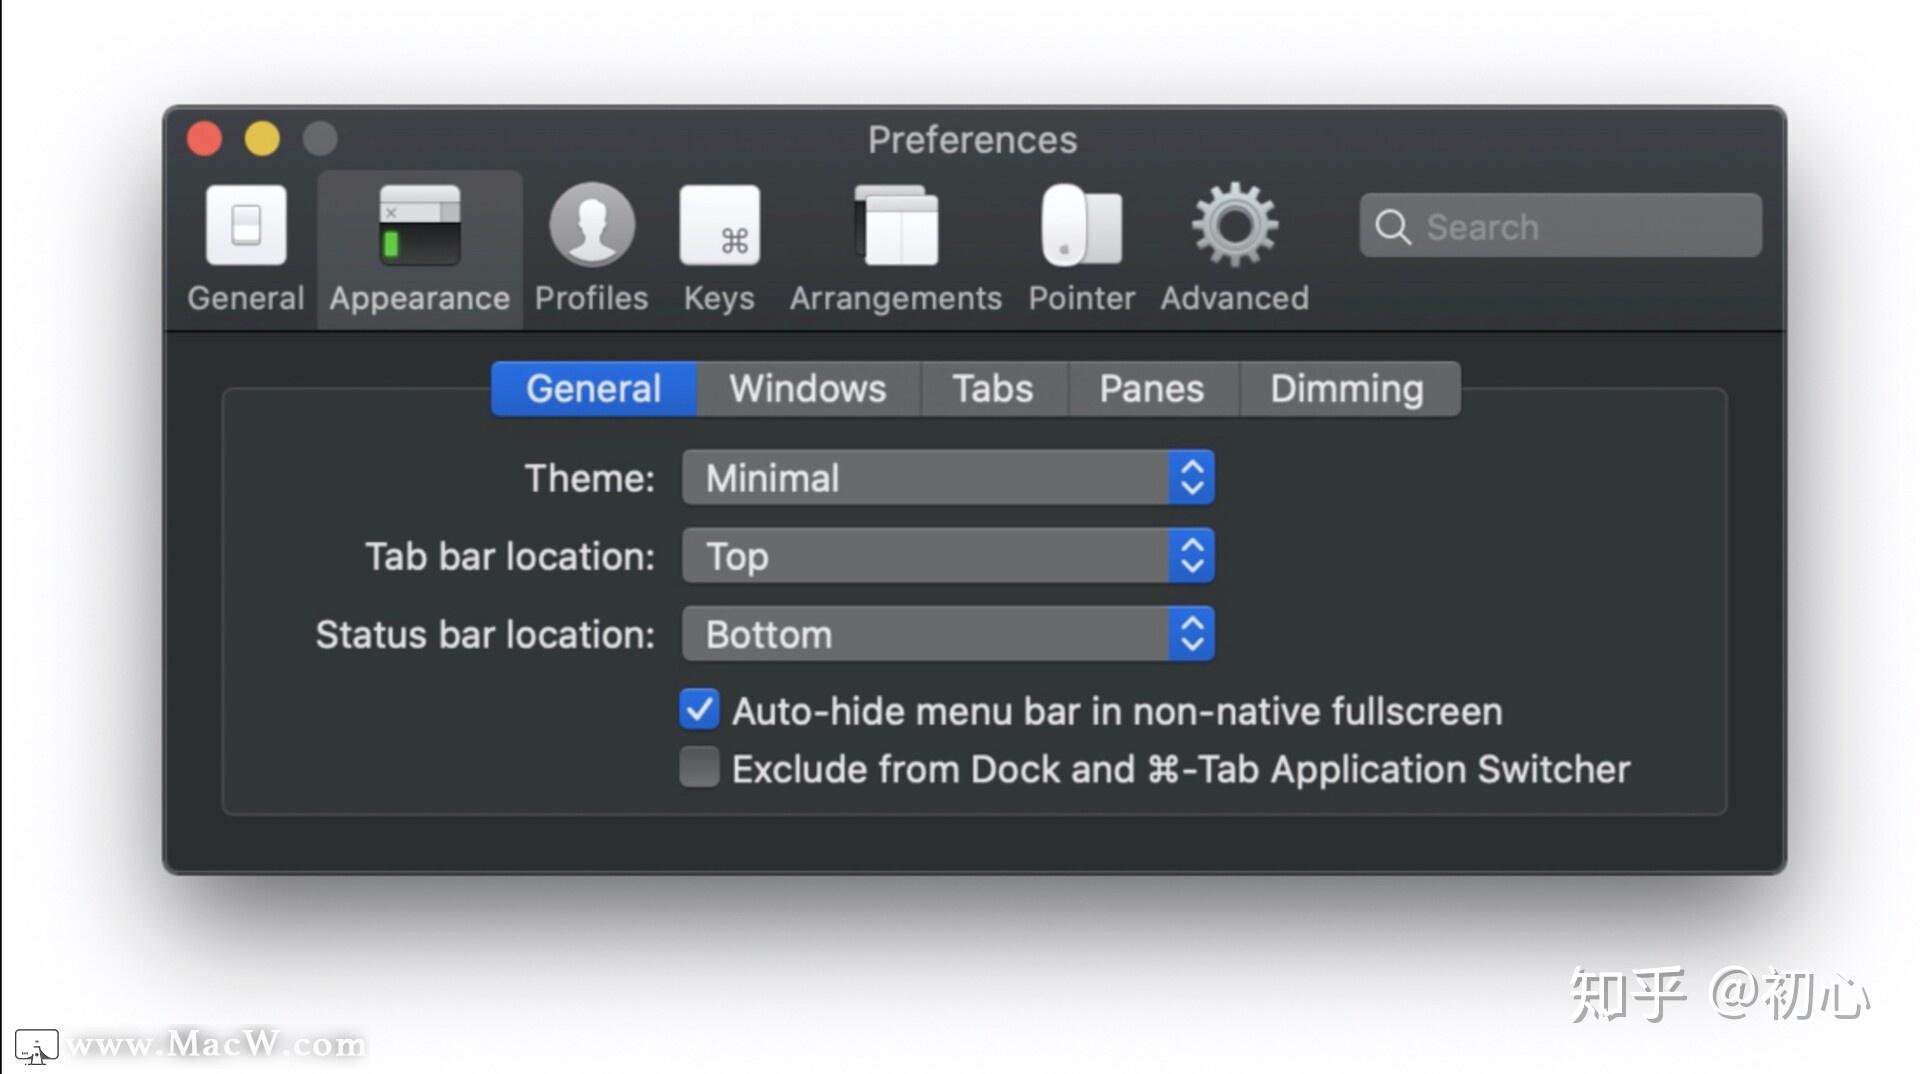Open the Panes tab

pos(1151,388)
